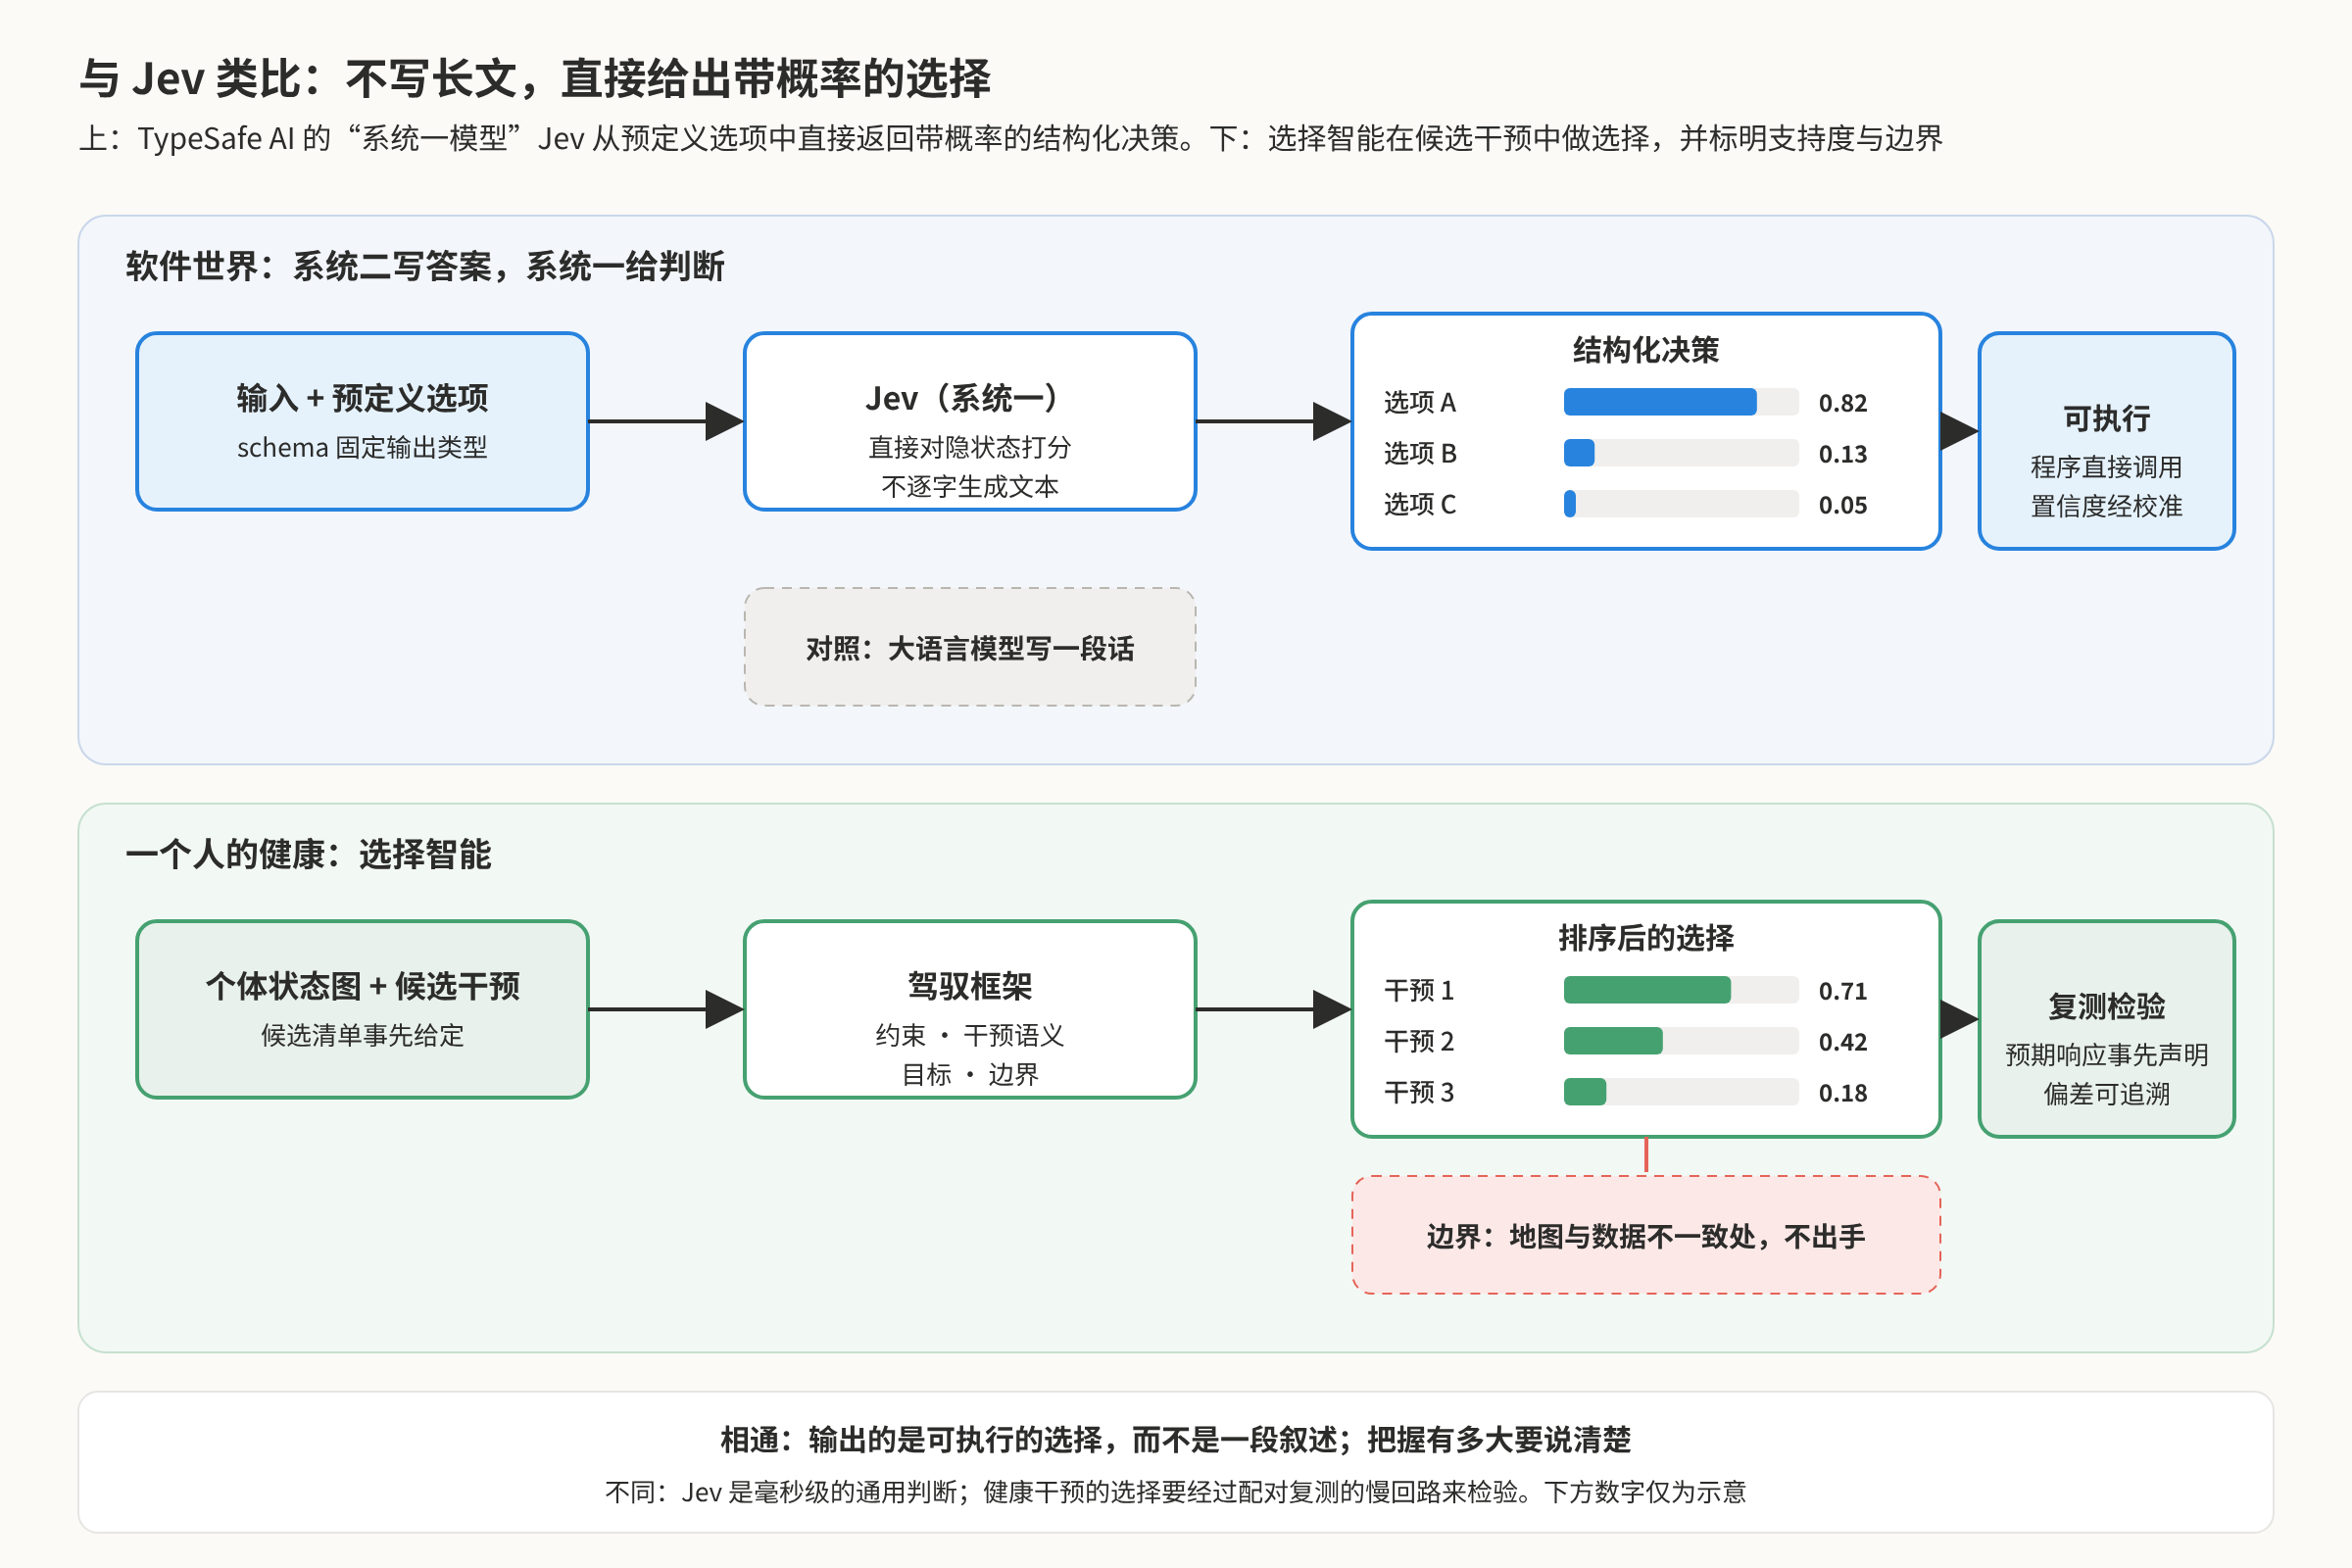Click the text 程序直接调用
The image size is (2352, 1568).
click(x=2106, y=467)
